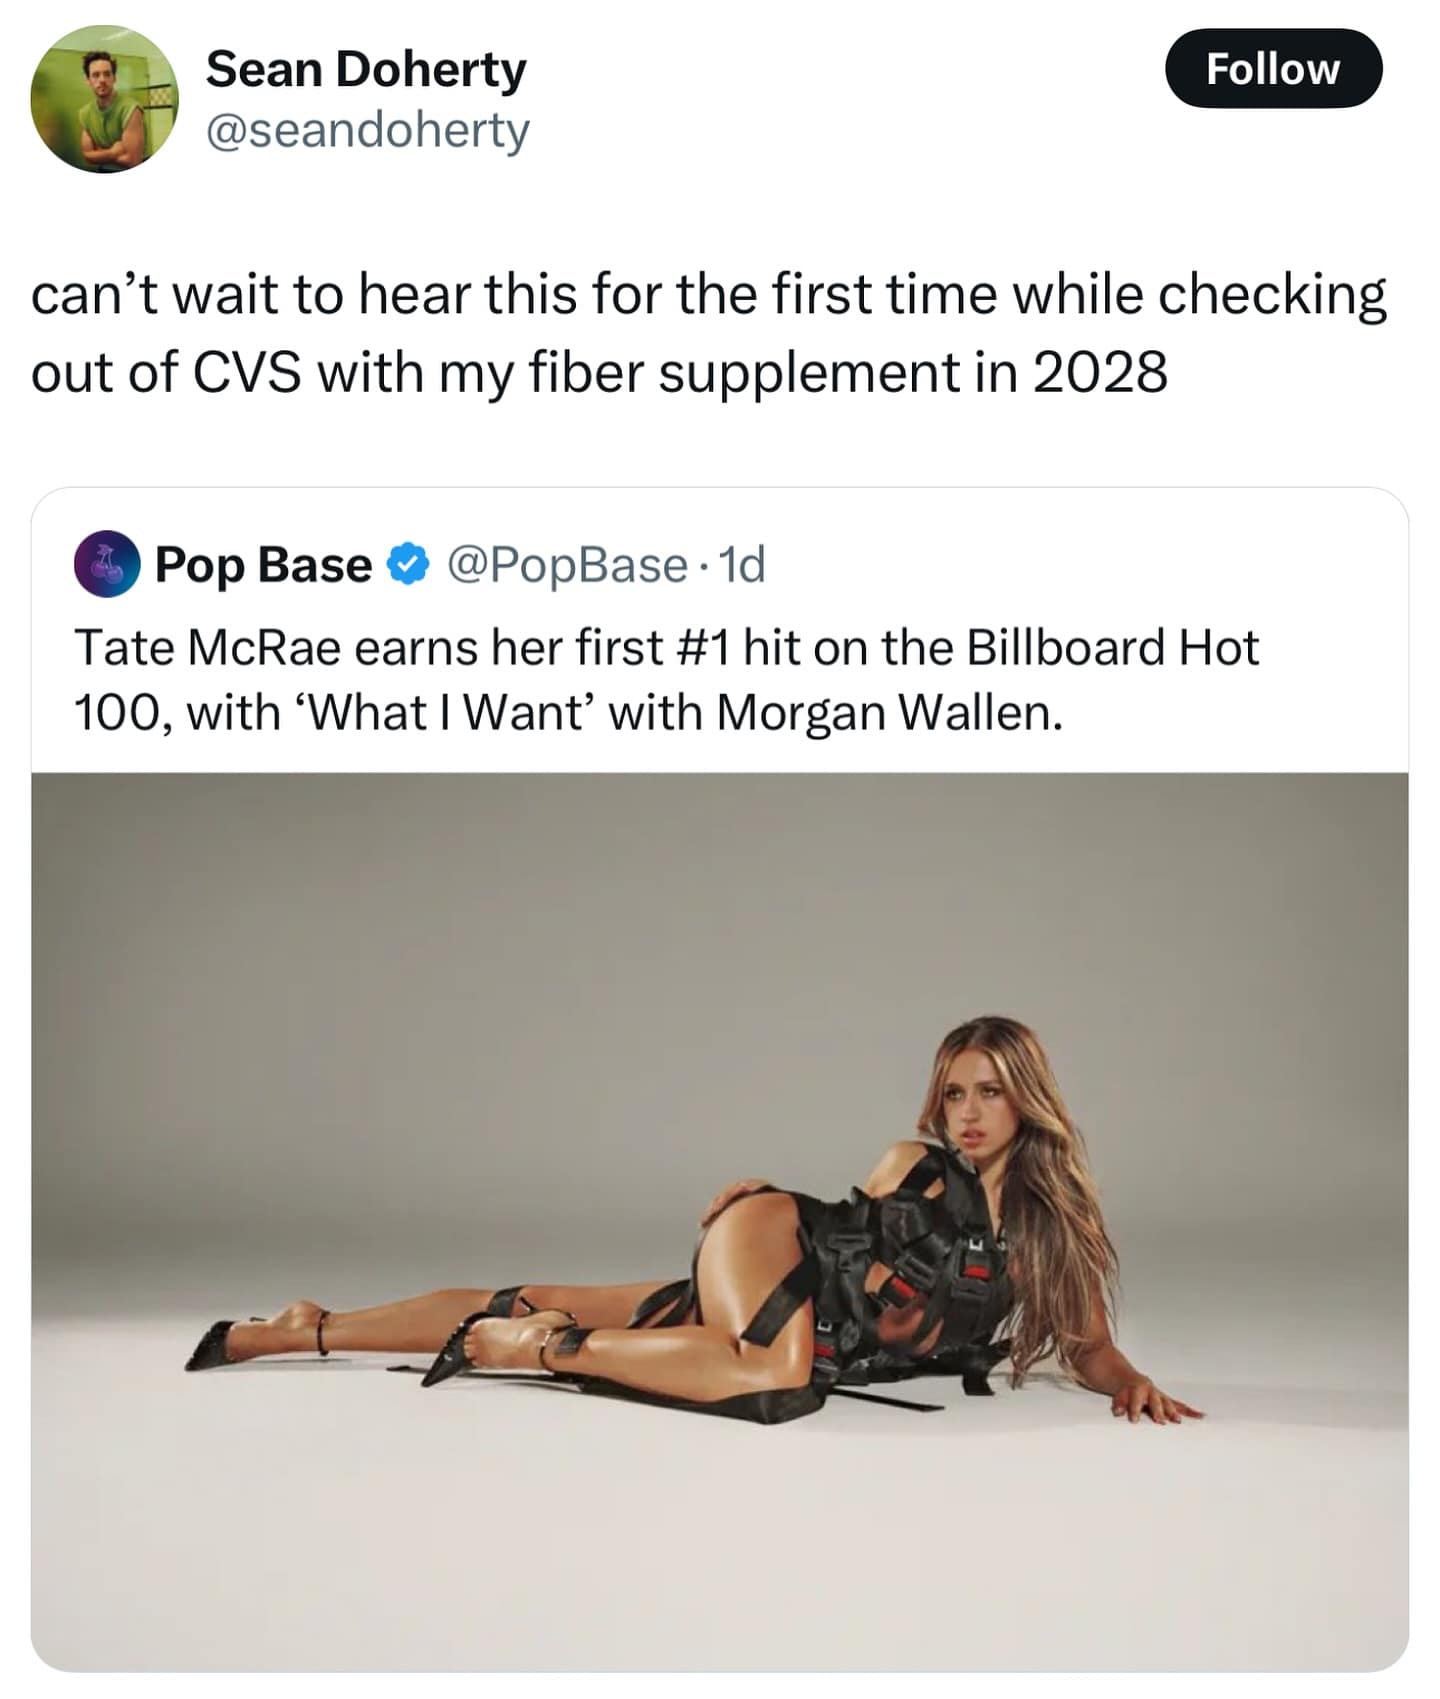1440x1699 pixels.
Task: Click the Billboard Hot text in quoted post
Action: (x=1113, y=647)
